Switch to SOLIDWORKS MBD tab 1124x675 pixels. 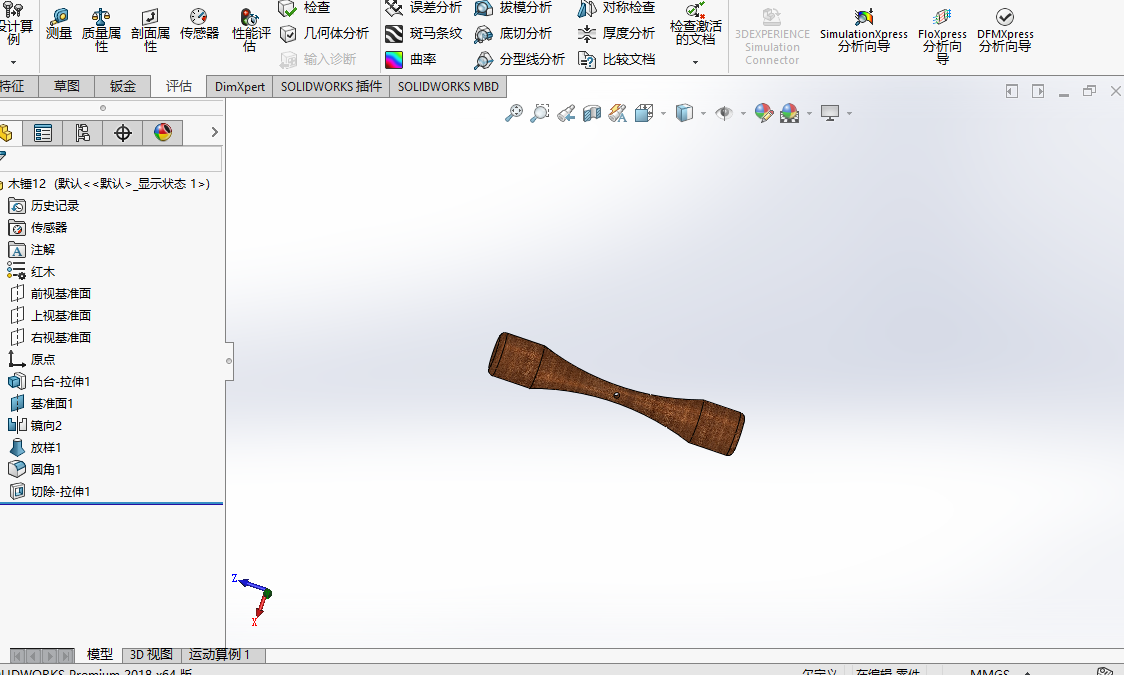tap(448, 86)
